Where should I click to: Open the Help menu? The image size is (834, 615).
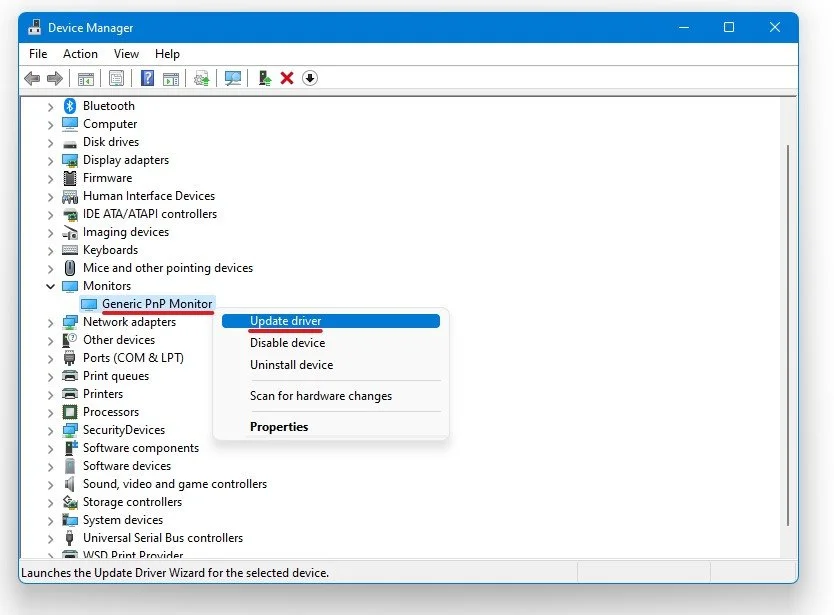click(167, 54)
